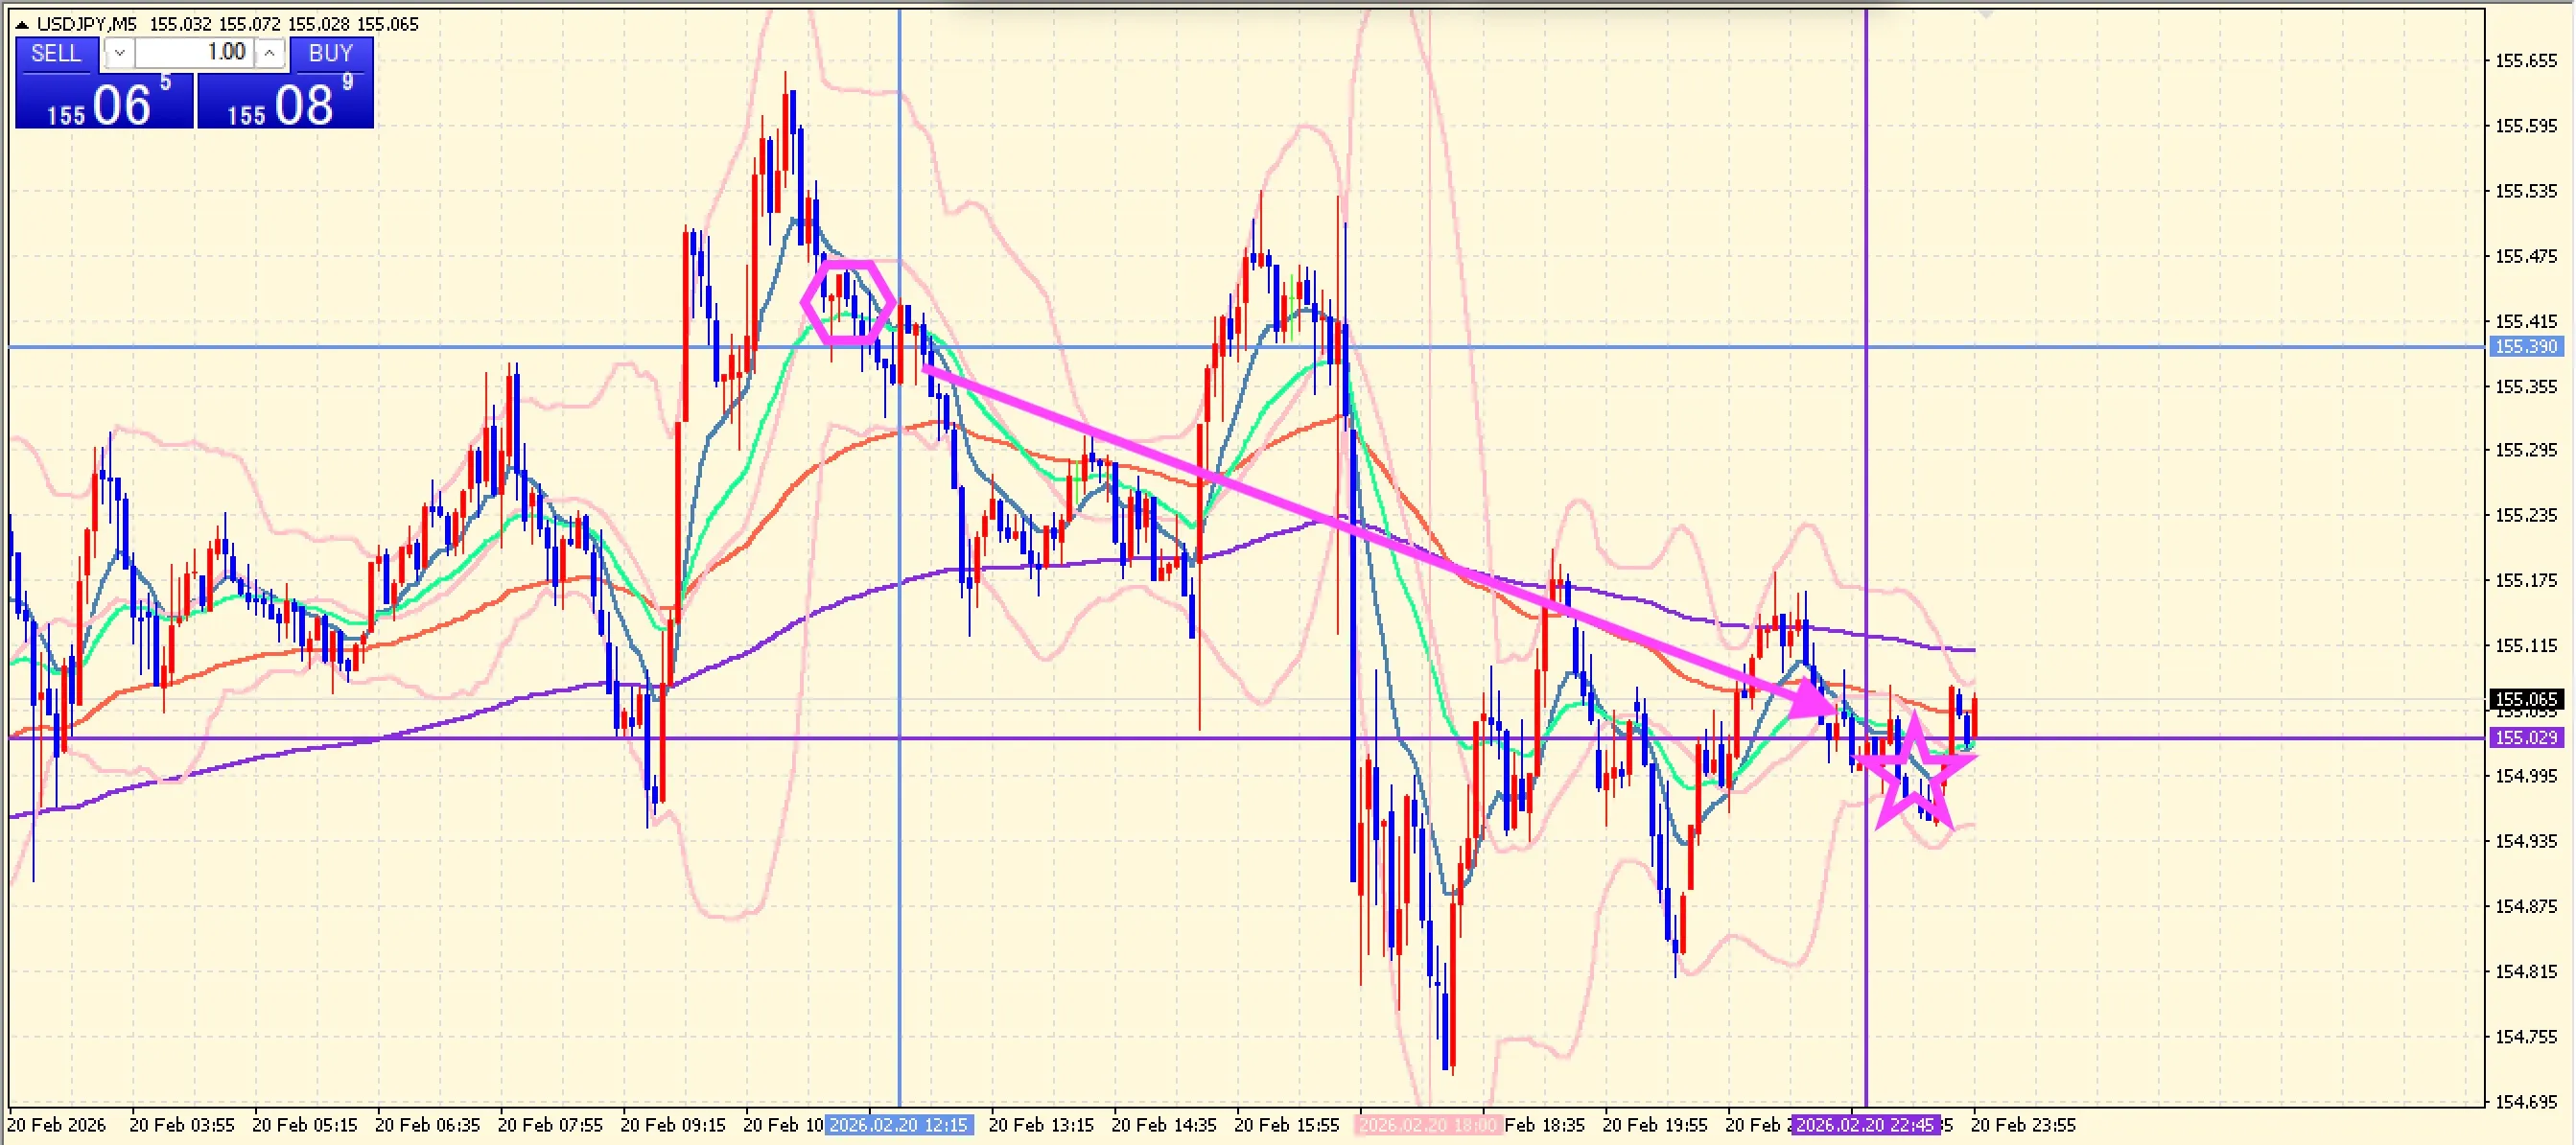Click the pink 18:00 time label
The width and height of the screenshot is (2576, 1145).
(x=1428, y=1125)
